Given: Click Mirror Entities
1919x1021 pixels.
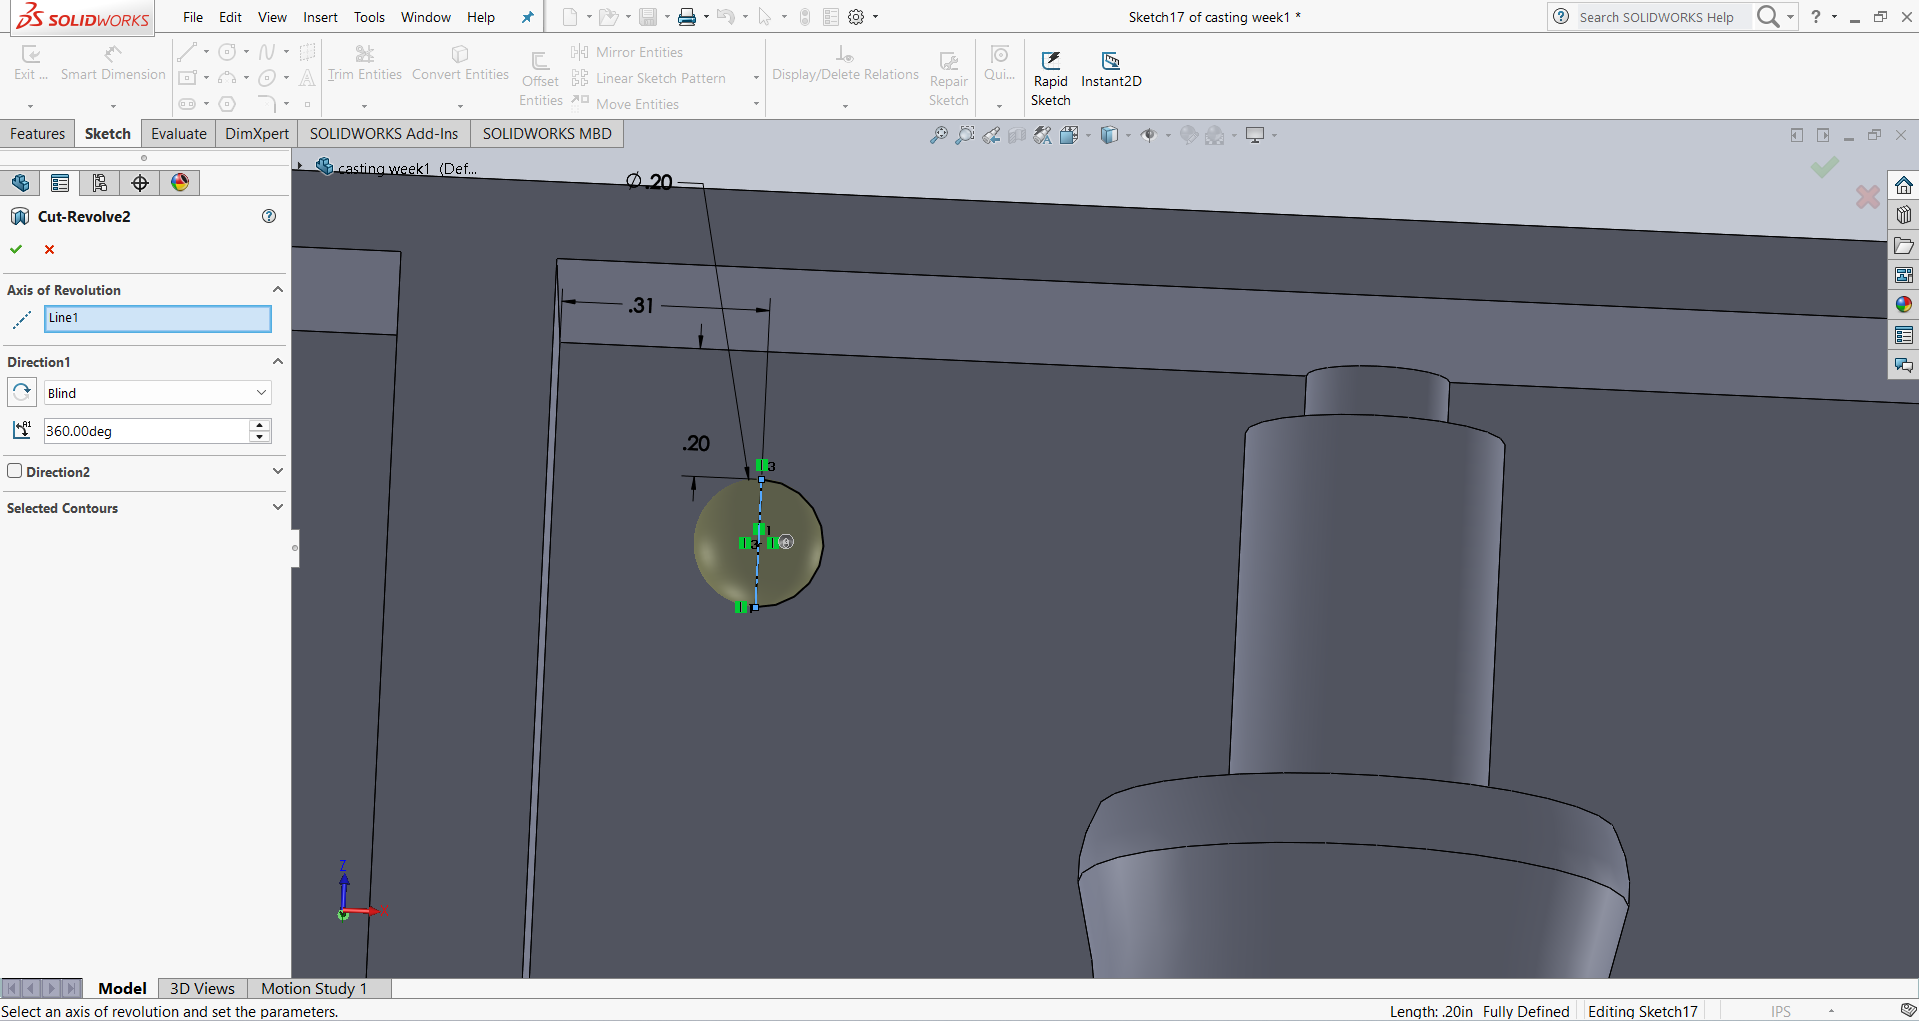Looking at the screenshot, I should pyautogui.click(x=627, y=52).
